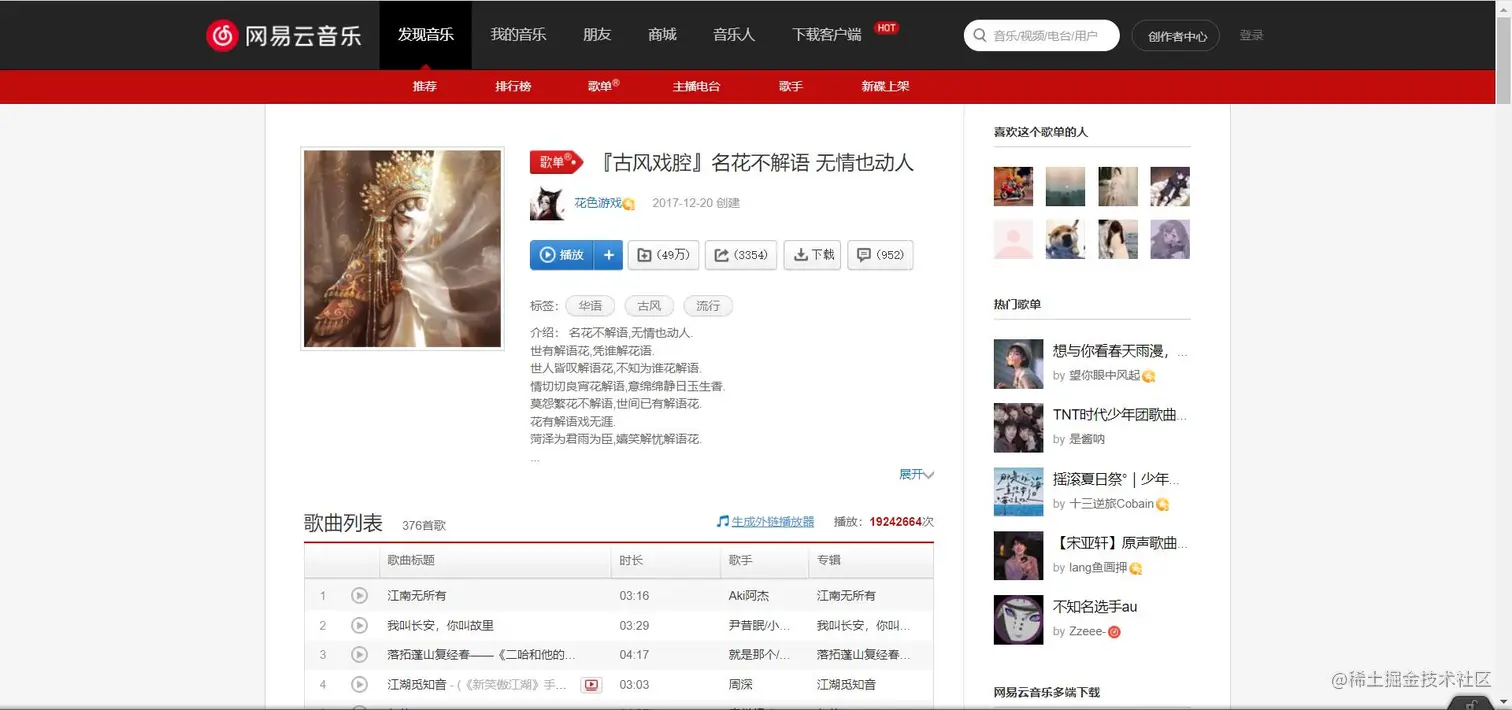Open the 发现音乐 top tab
This screenshot has height=710, width=1512.
tap(426, 34)
